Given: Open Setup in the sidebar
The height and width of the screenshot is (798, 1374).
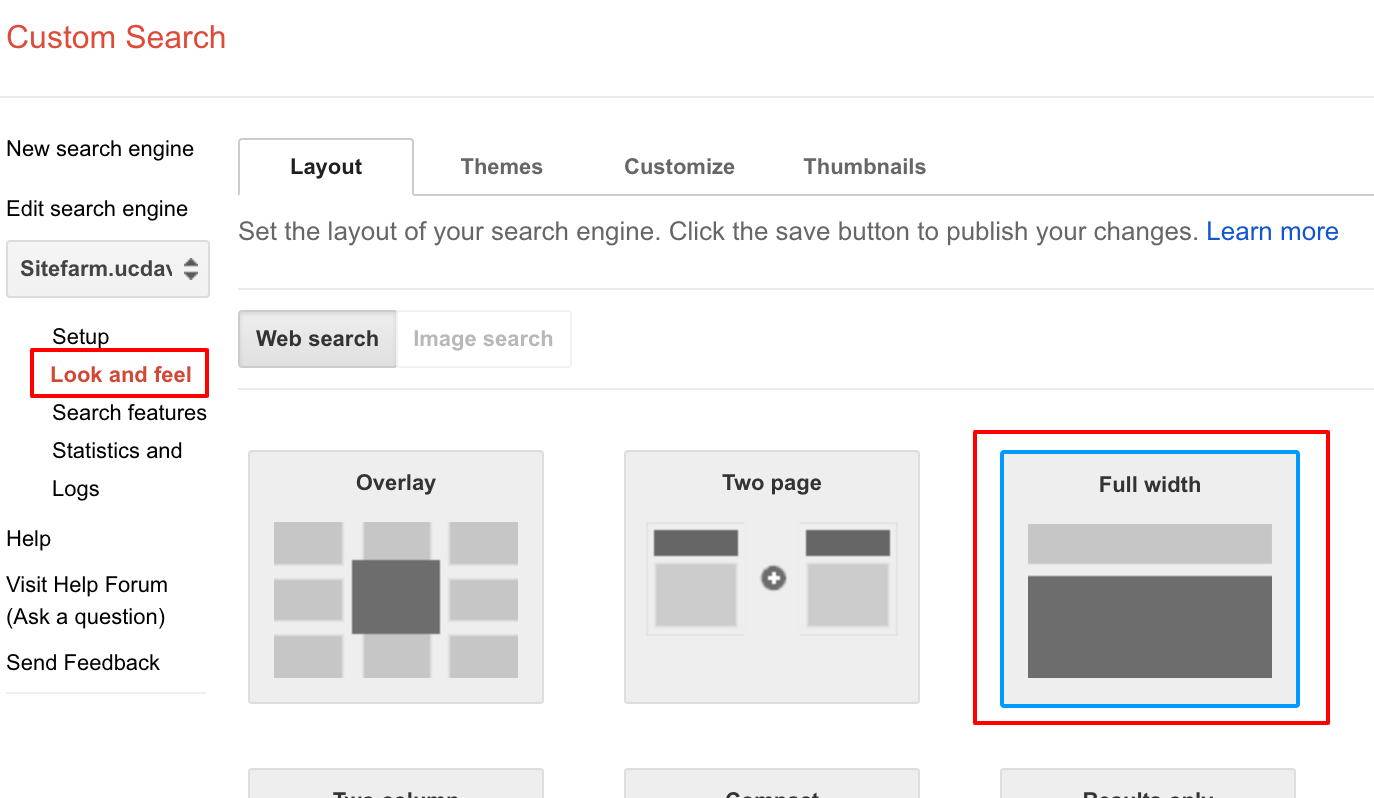Looking at the screenshot, I should [81, 337].
